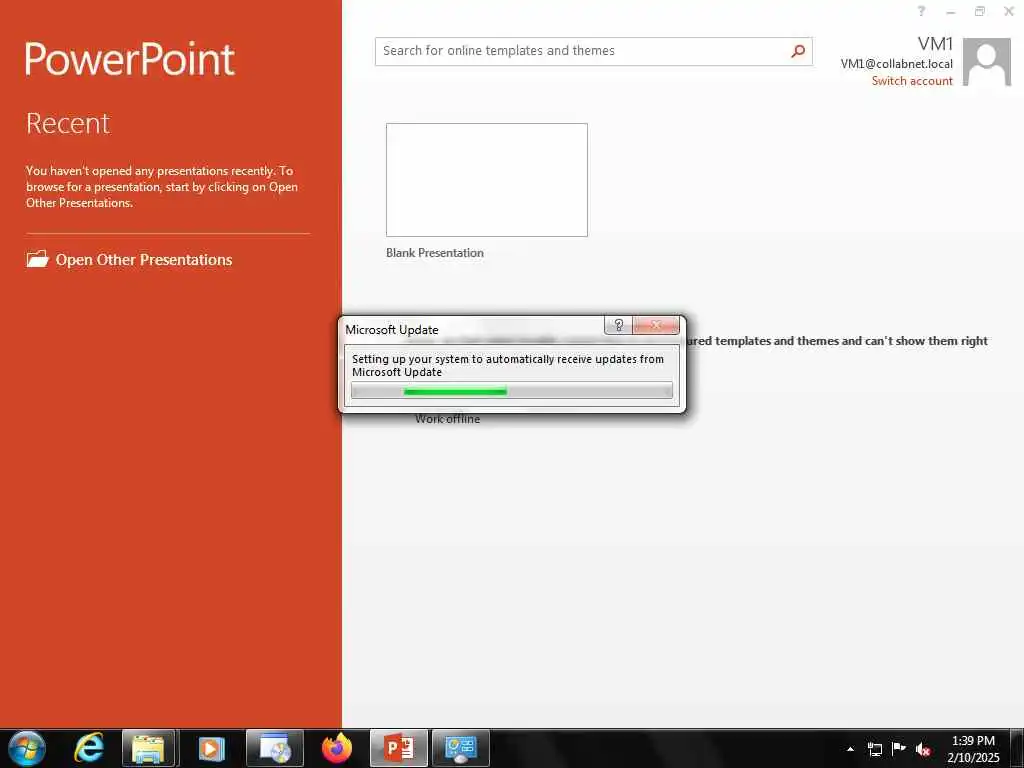Open the installer disc window taskbar icon
This screenshot has height=768, width=1024.
pos(275,748)
